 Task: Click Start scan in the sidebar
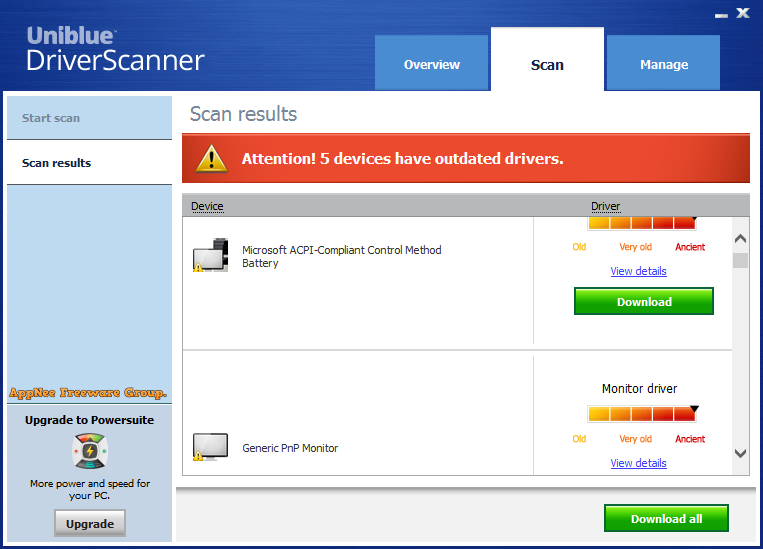(x=90, y=118)
